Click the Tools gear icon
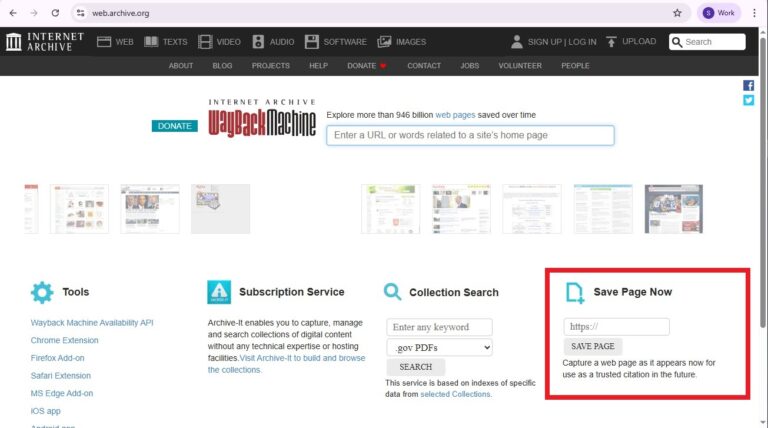This screenshot has width=768, height=428. 42,292
